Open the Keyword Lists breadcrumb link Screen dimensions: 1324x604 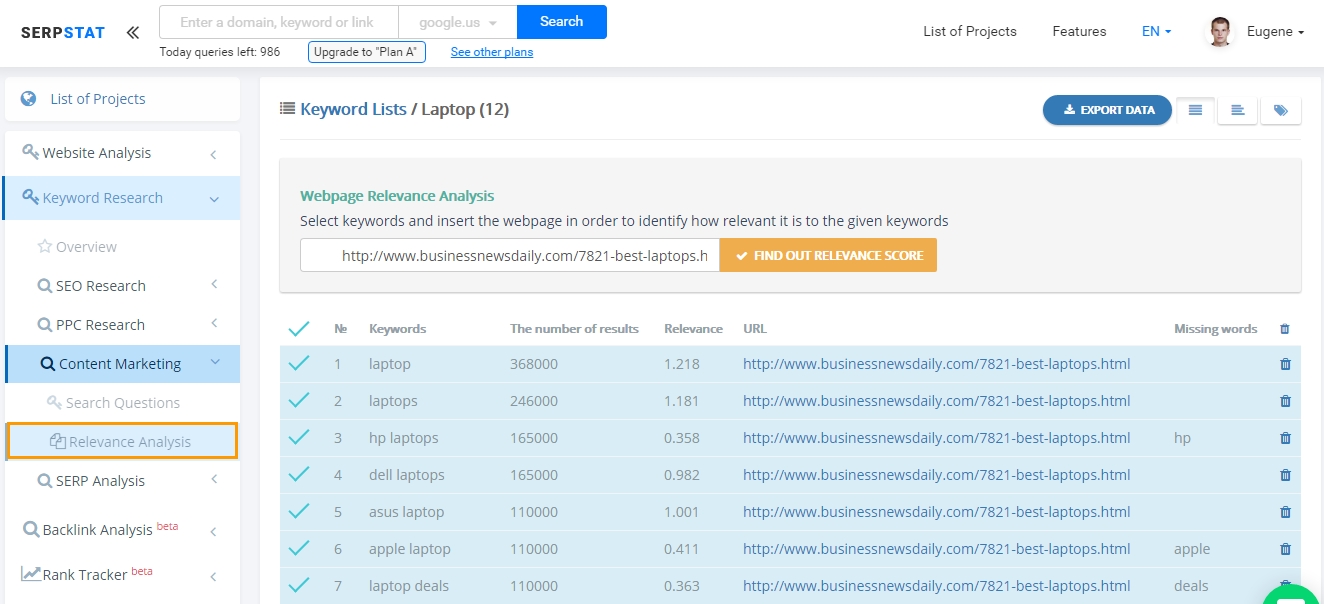(x=353, y=109)
